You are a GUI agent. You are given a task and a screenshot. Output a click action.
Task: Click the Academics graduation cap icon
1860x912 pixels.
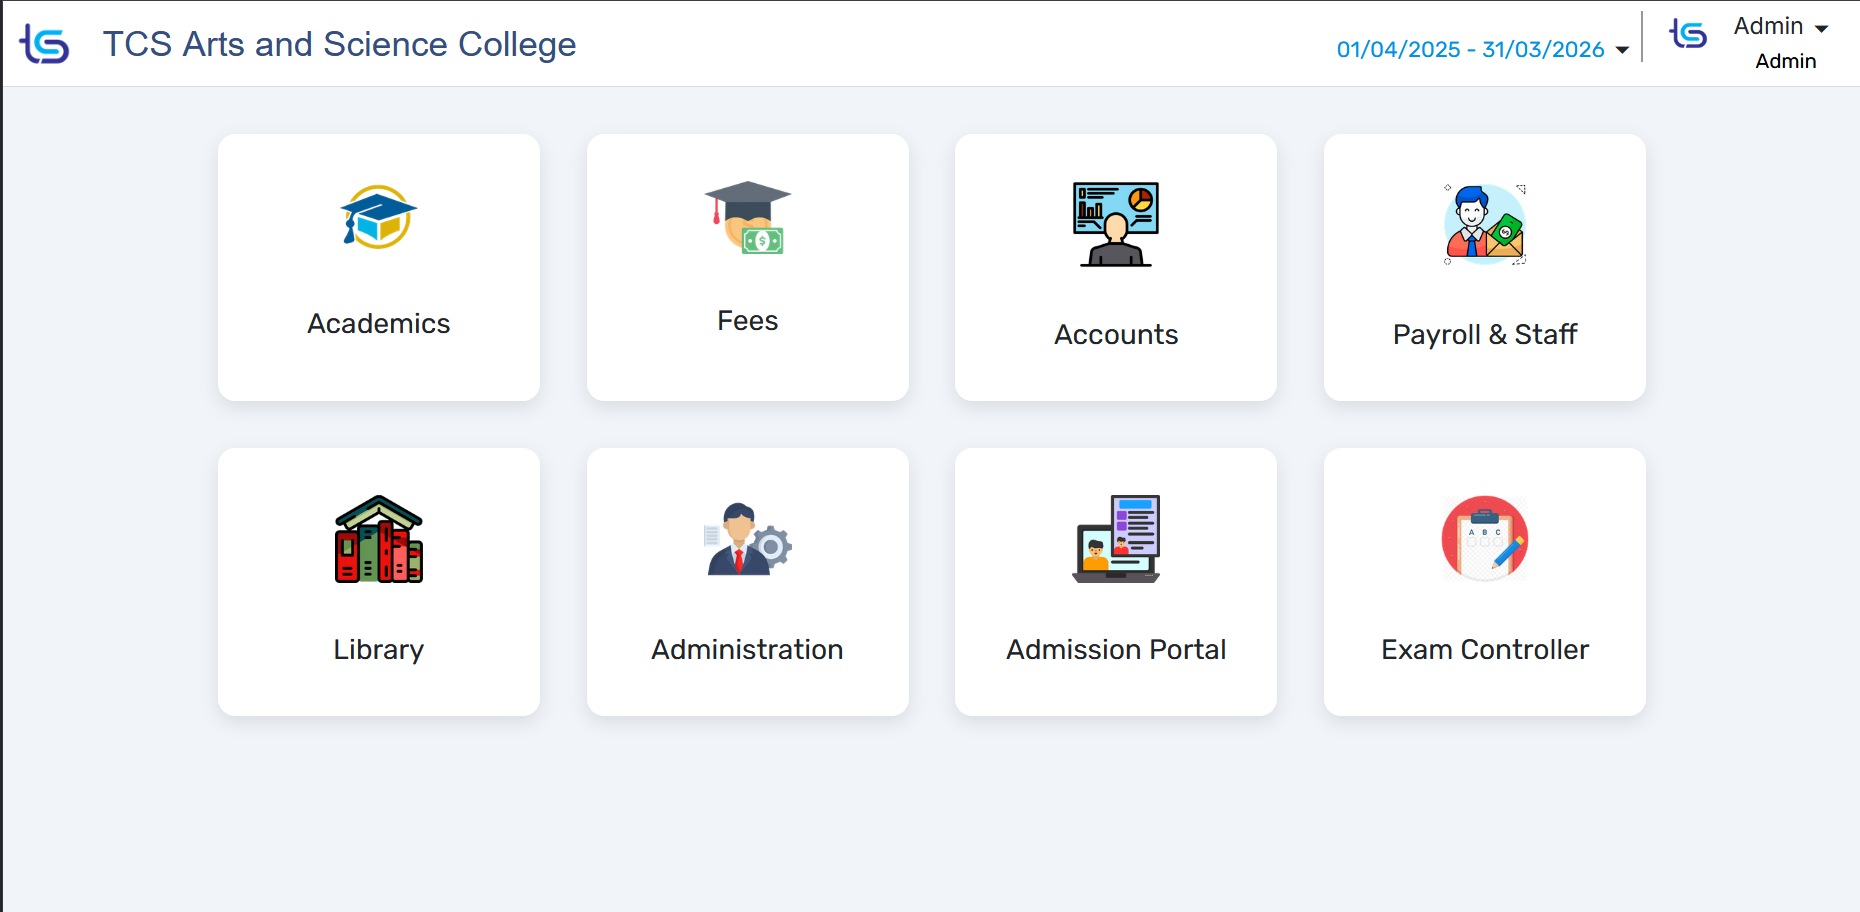click(379, 217)
